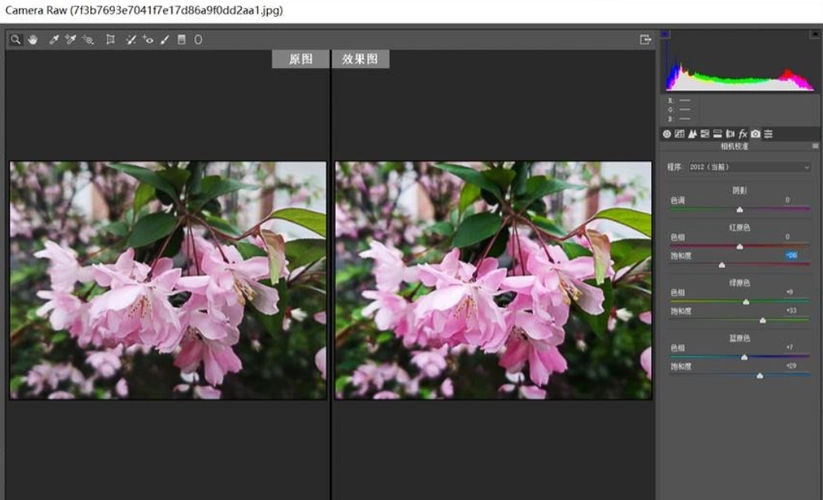Viewport: 823px width, 500px height.
Task: Select the Adjustment Brush tool
Action: pyautogui.click(x=164, y=39)
